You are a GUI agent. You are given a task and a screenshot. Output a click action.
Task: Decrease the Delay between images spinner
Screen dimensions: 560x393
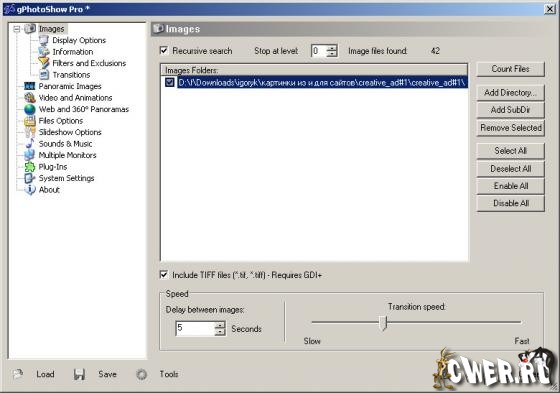click(220, 332)
